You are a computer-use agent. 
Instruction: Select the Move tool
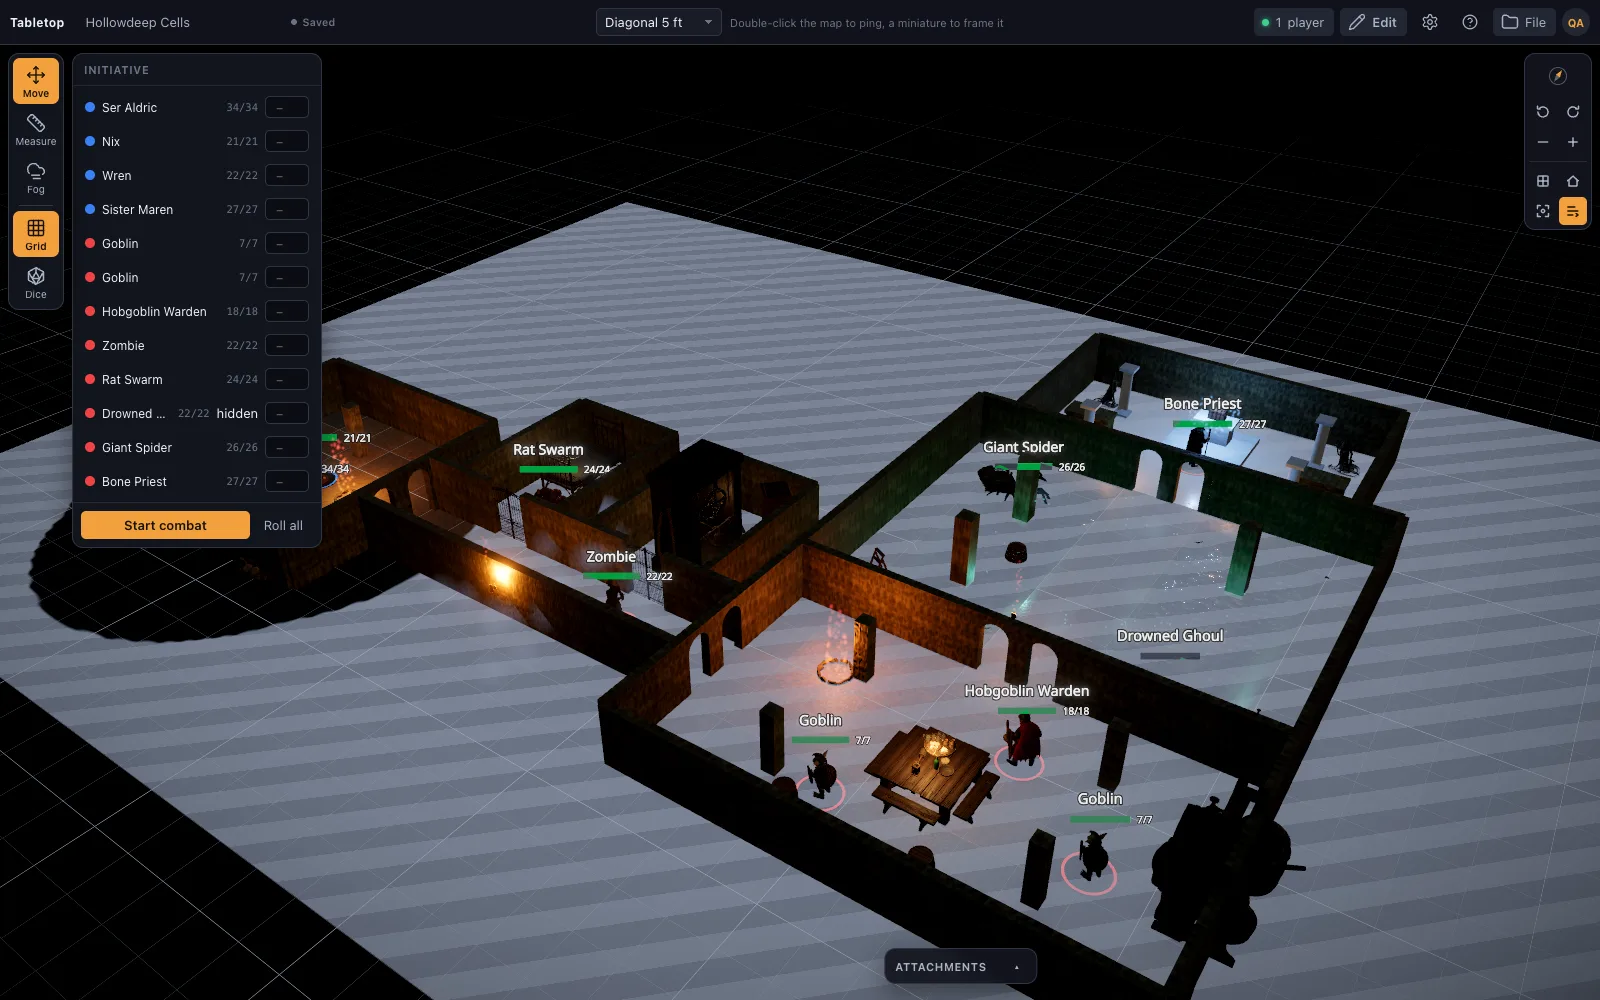click(36, 81)
